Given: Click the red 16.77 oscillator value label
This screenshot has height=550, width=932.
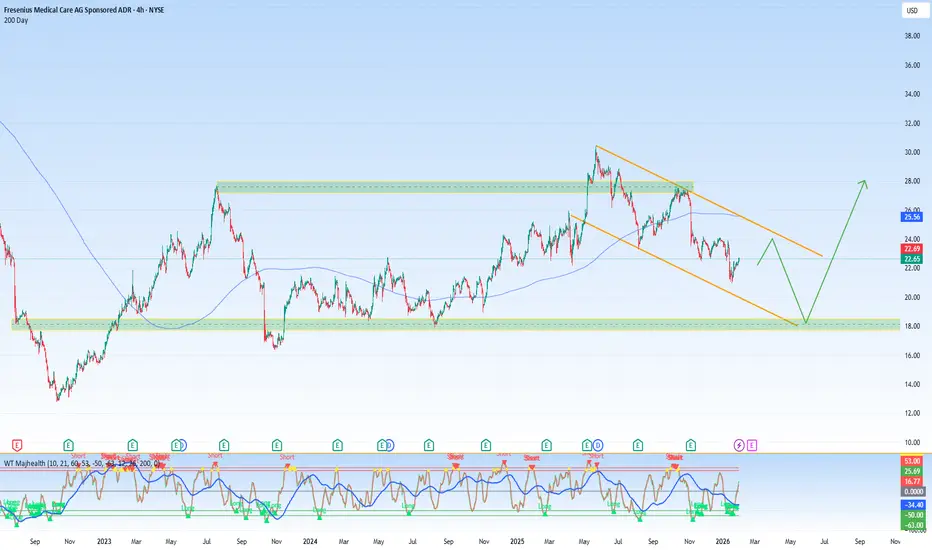Looking at the screenshot, I should 913,482.
